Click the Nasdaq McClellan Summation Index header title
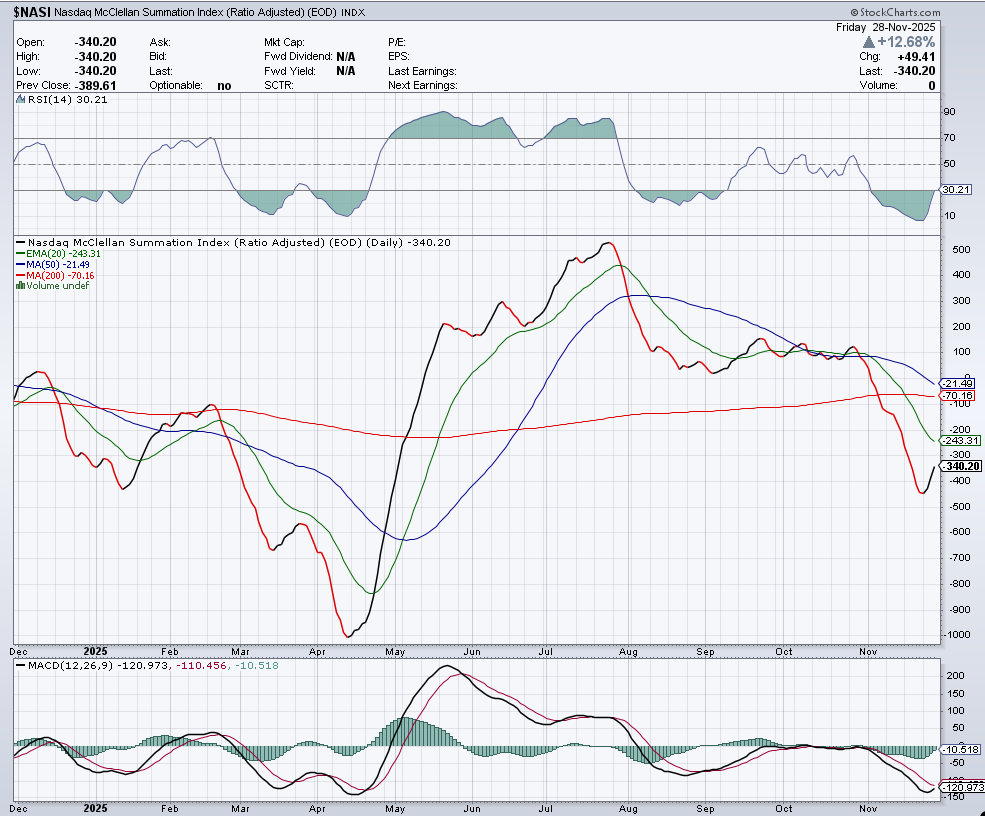Viewport: 985px width, 816px height. coord(196,12)
